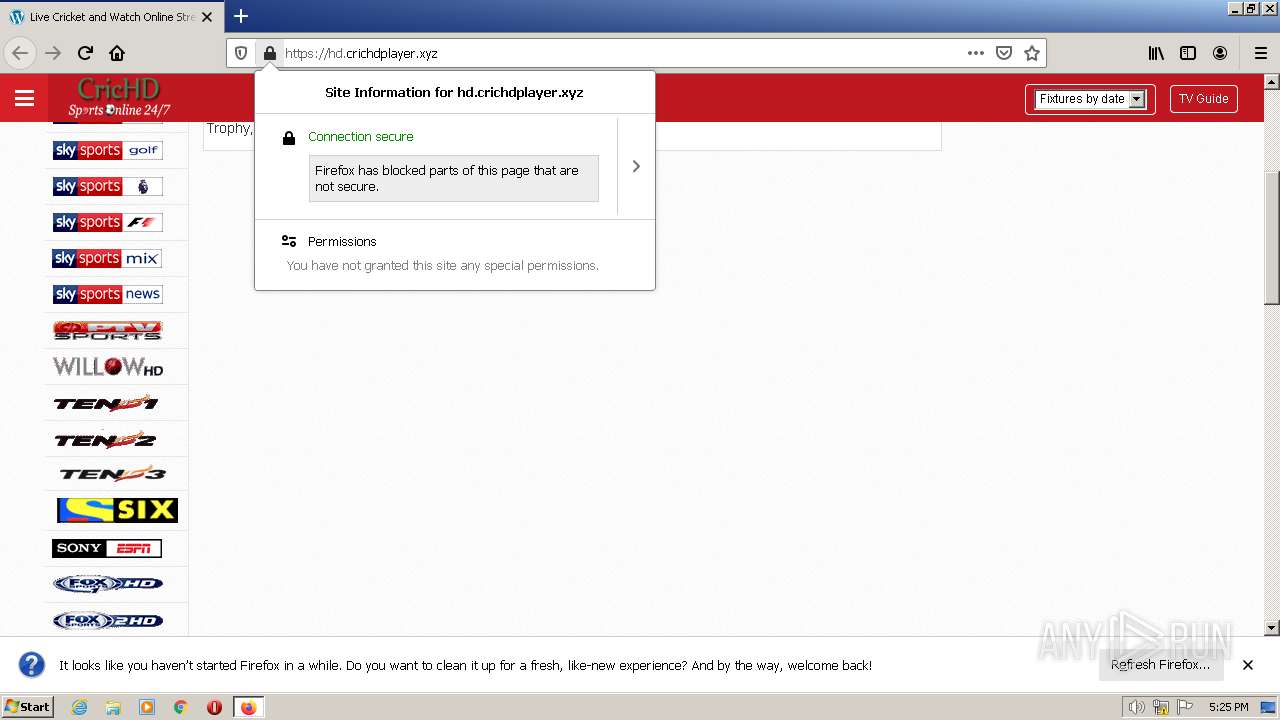Open Chrome from taskbar
1280x720 pixels.
(x=181, y=707)
